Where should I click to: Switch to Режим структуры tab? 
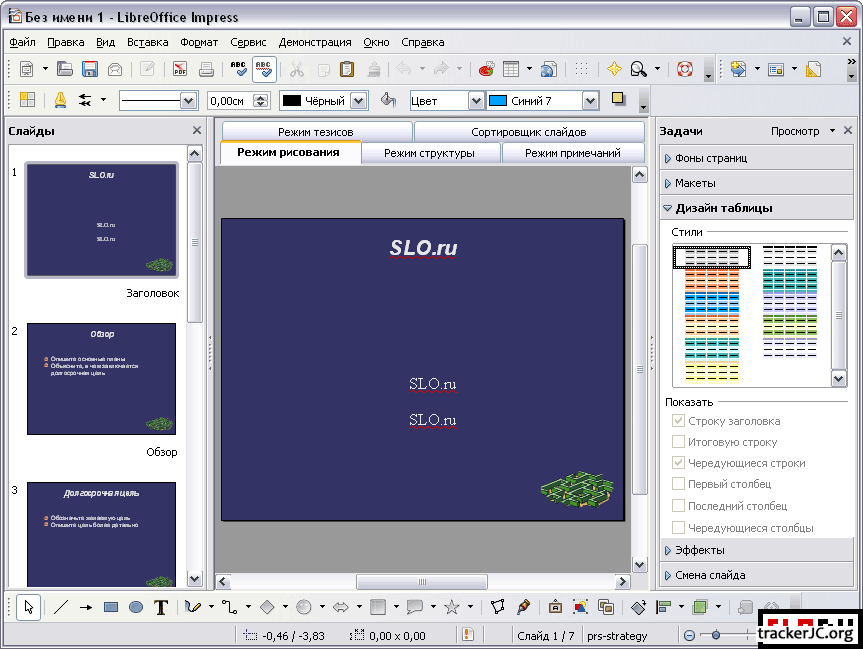(429, 153)
